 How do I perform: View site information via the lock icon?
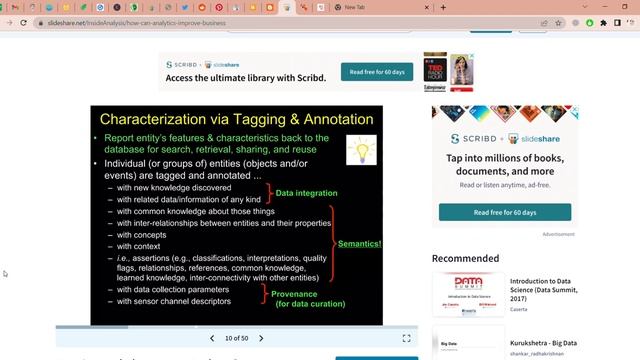[x=40, y=23]
